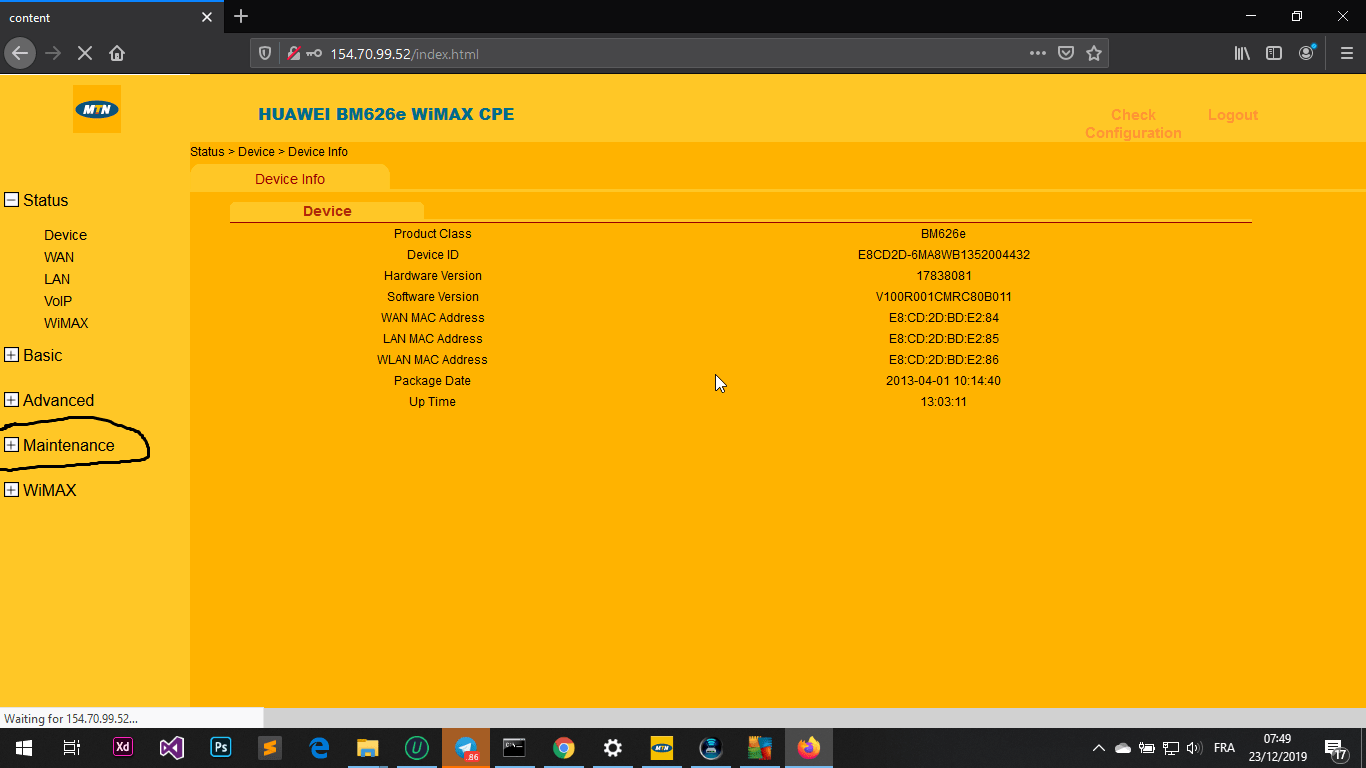Collapse the Status menu section
Image resolution: width=1366 pixels, height=768 pixels.
pos(12,200)
